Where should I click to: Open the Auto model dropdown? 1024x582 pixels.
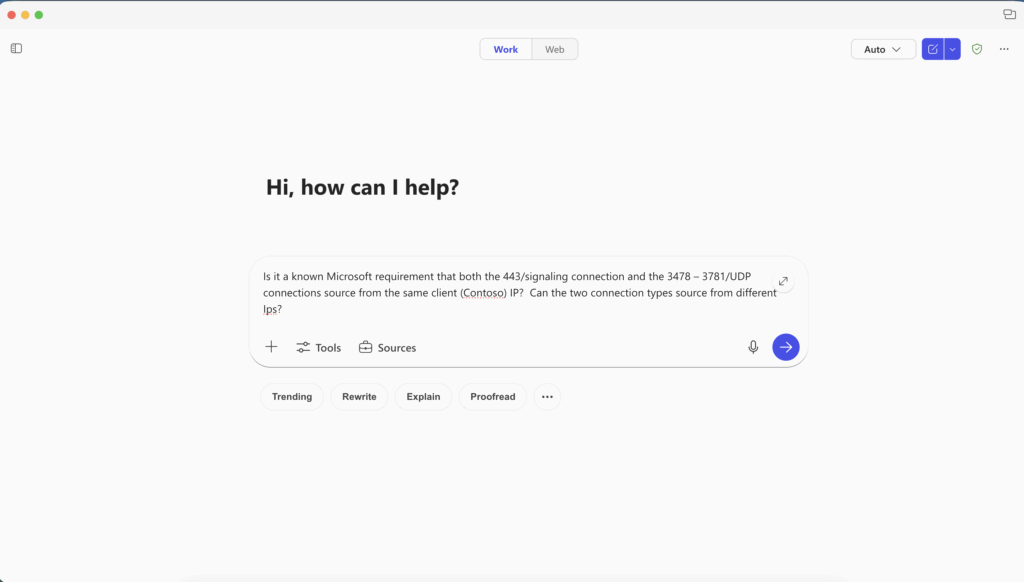(883, 49)
